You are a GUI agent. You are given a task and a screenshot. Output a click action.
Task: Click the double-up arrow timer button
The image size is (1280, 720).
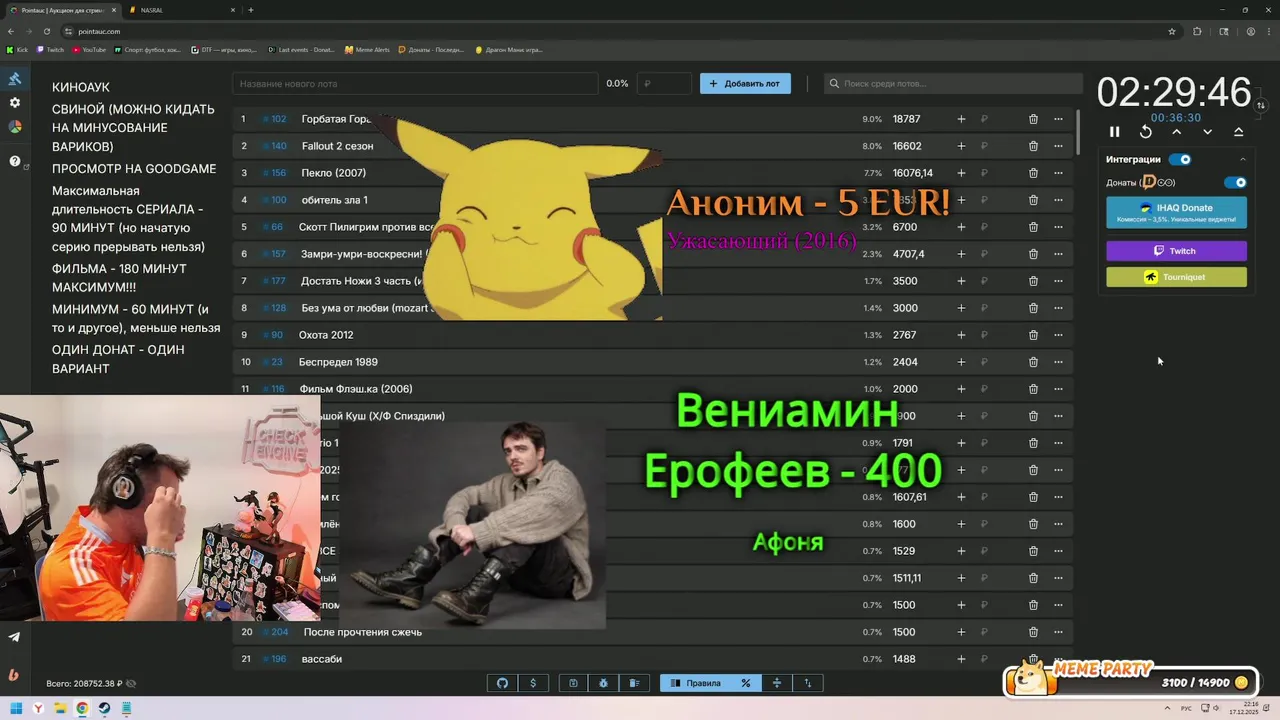pyautogui.click(x=1239, y=132)
